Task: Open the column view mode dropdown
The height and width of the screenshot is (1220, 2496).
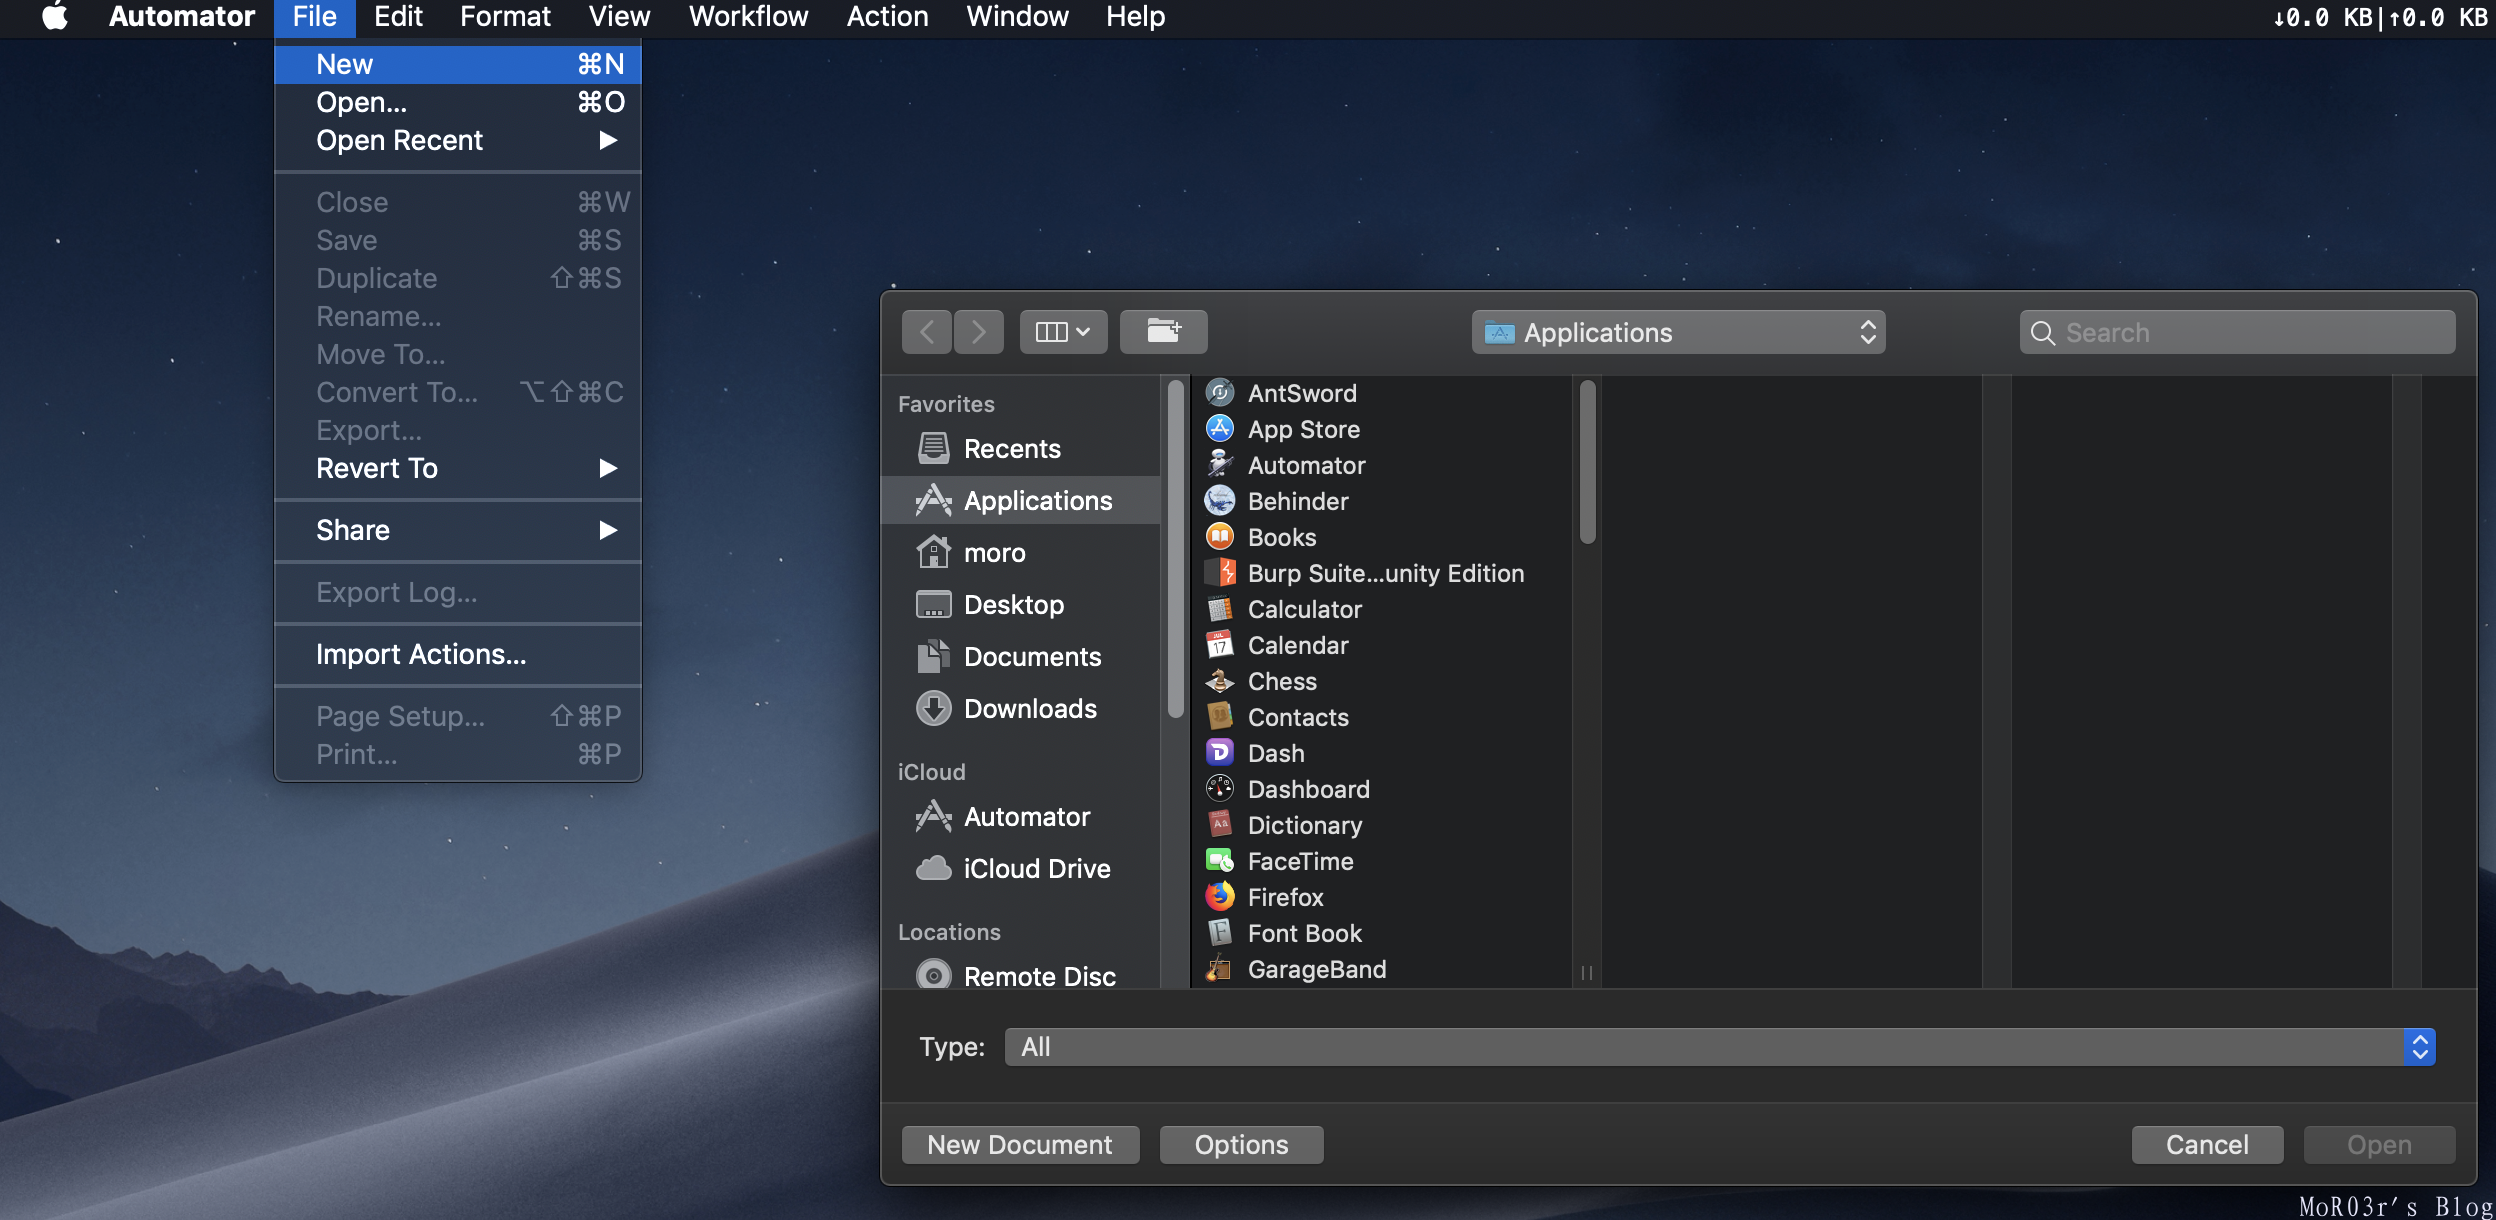Action: pos(1063,332)
